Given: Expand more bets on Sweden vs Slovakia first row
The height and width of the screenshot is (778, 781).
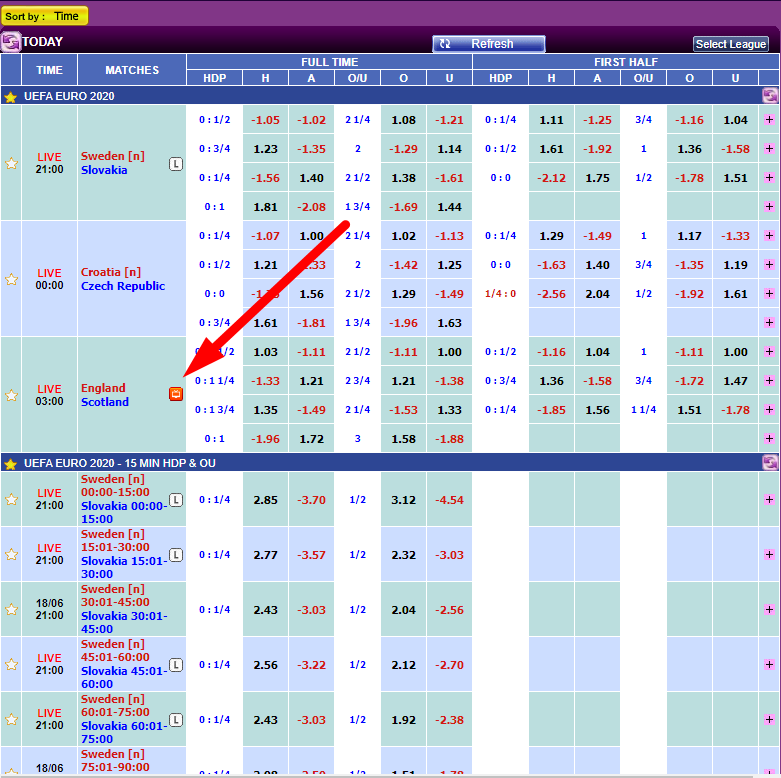Looking at the screenshot, I should click(x=769, y=120).
